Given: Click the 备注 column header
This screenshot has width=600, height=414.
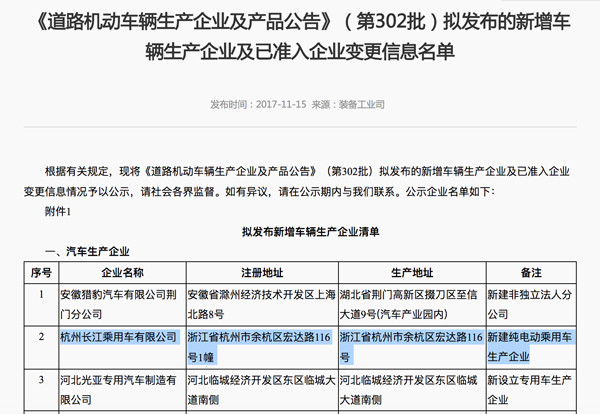Looking at the screenshot, I should (531, 273).
